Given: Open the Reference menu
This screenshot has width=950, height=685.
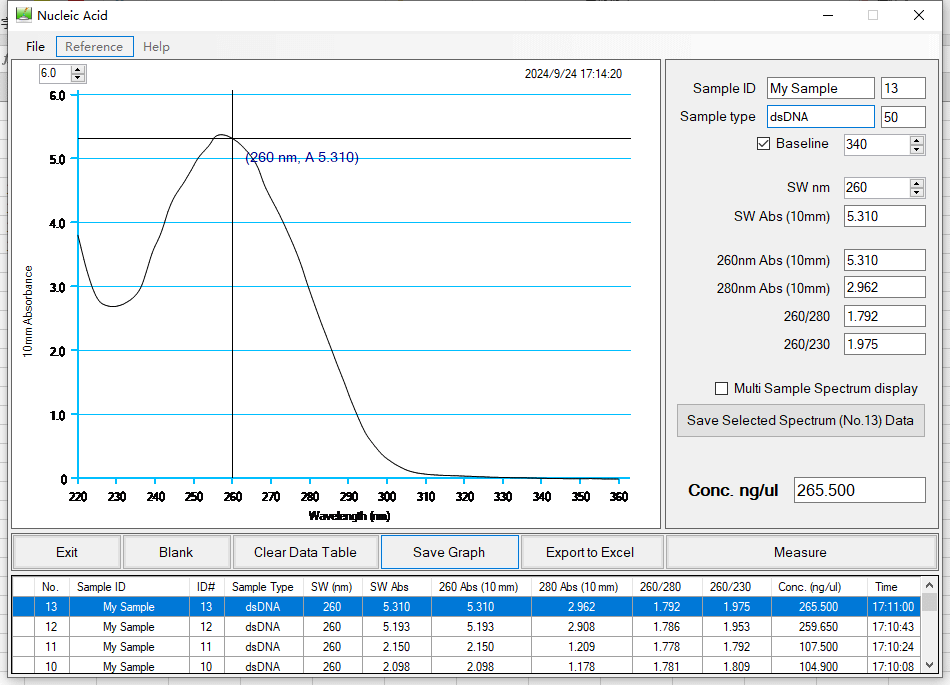Looking at the screenshot, I should point(94,47).
